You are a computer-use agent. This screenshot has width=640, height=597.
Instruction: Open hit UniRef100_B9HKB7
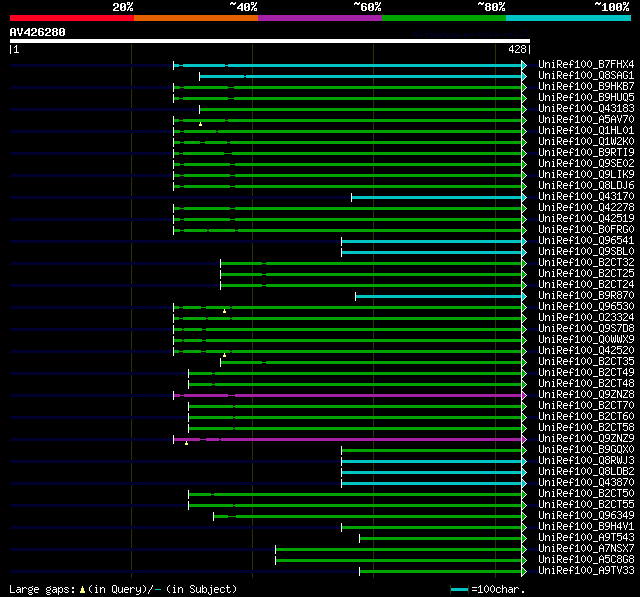[586, 87]
